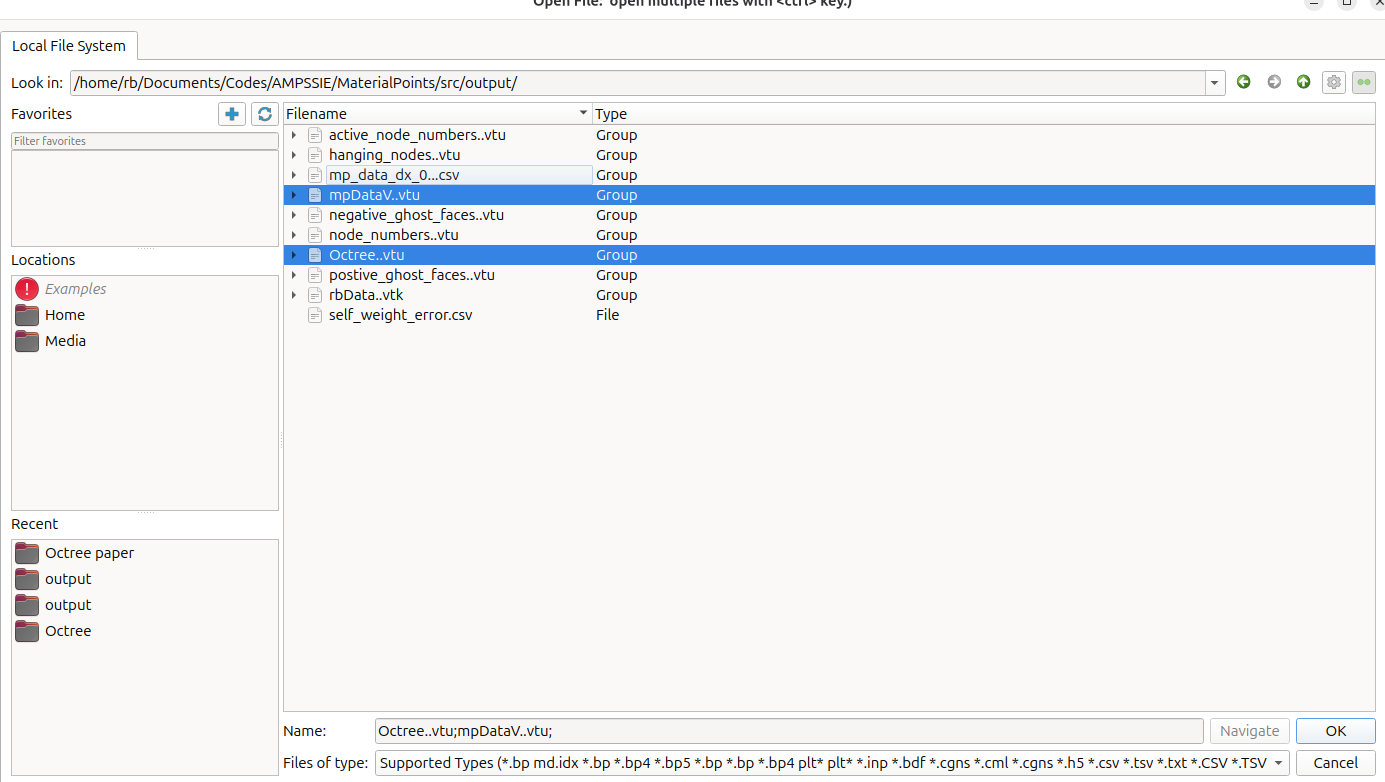Select the mpDataV..vtu file name

[x=374, y=195]
